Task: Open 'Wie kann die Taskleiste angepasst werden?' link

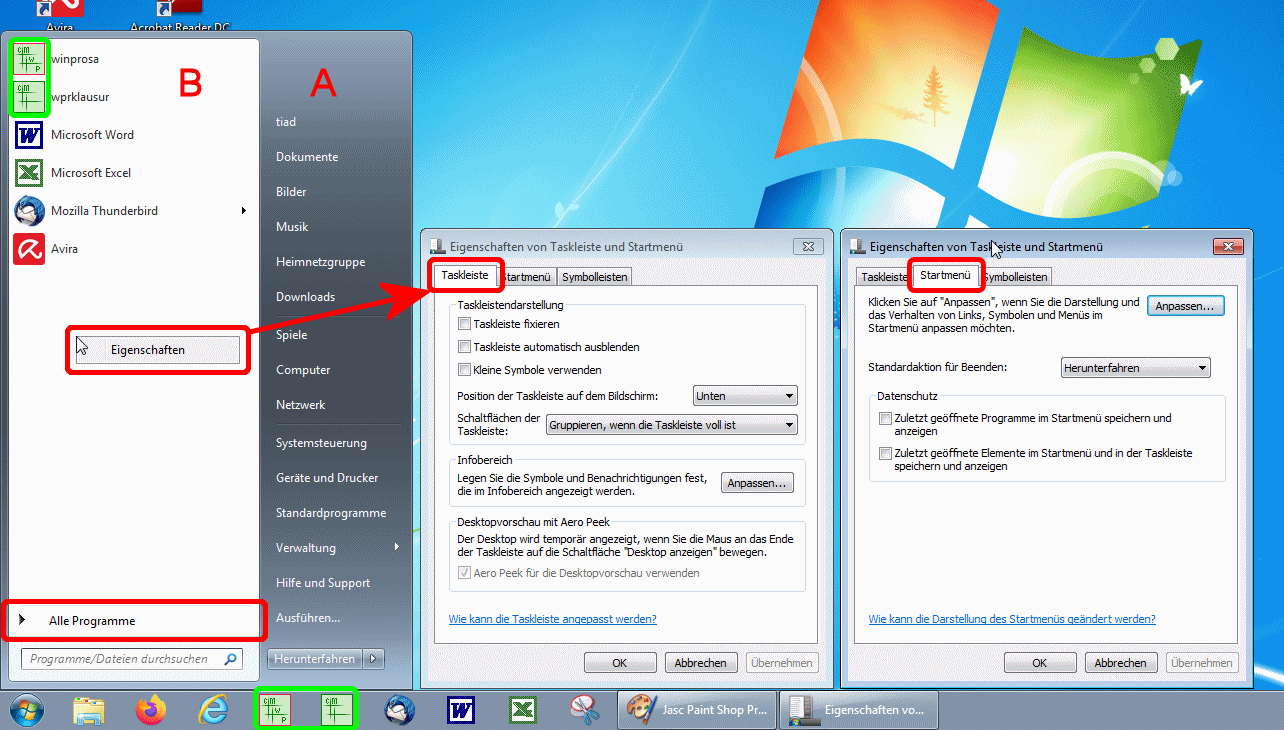Action: coord(552,619)
